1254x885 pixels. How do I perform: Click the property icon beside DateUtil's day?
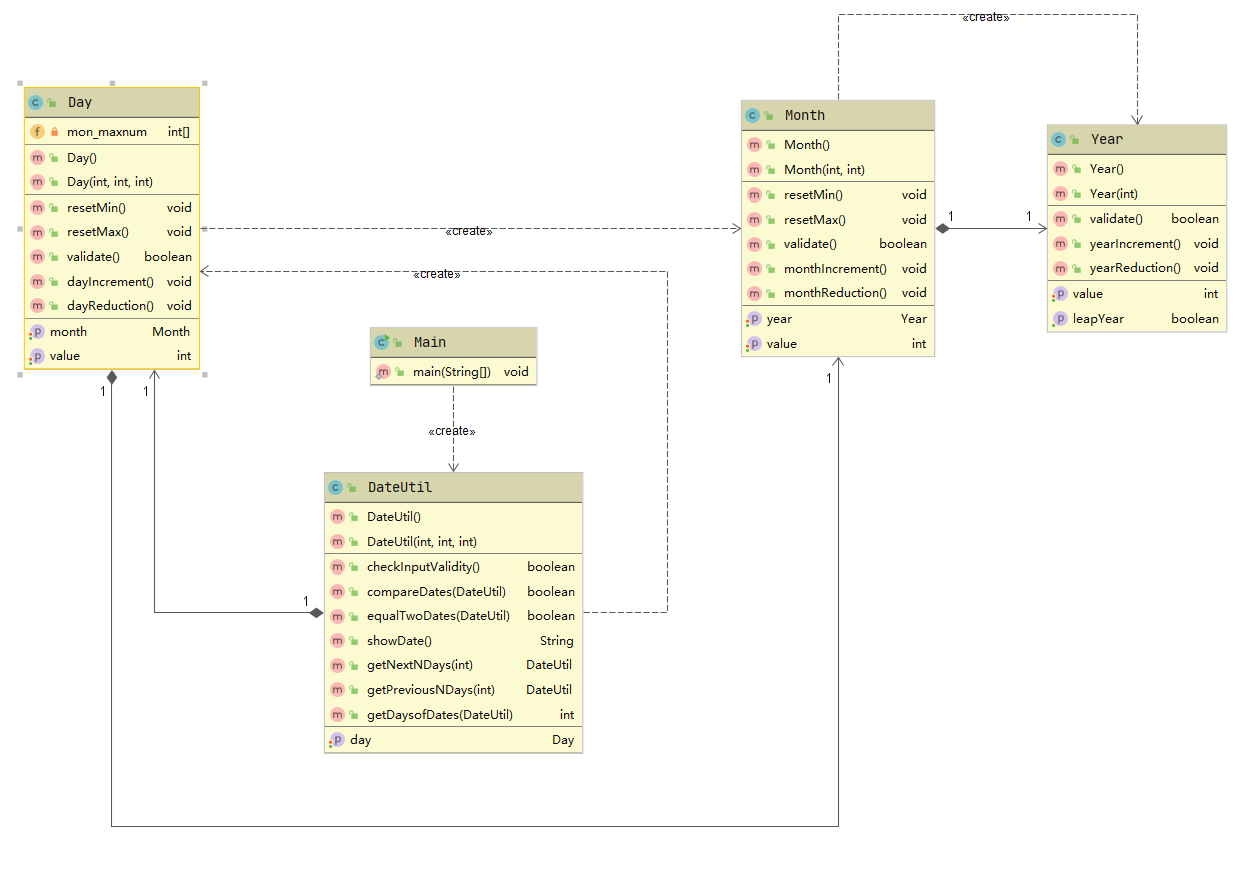[x=337, y=740]
